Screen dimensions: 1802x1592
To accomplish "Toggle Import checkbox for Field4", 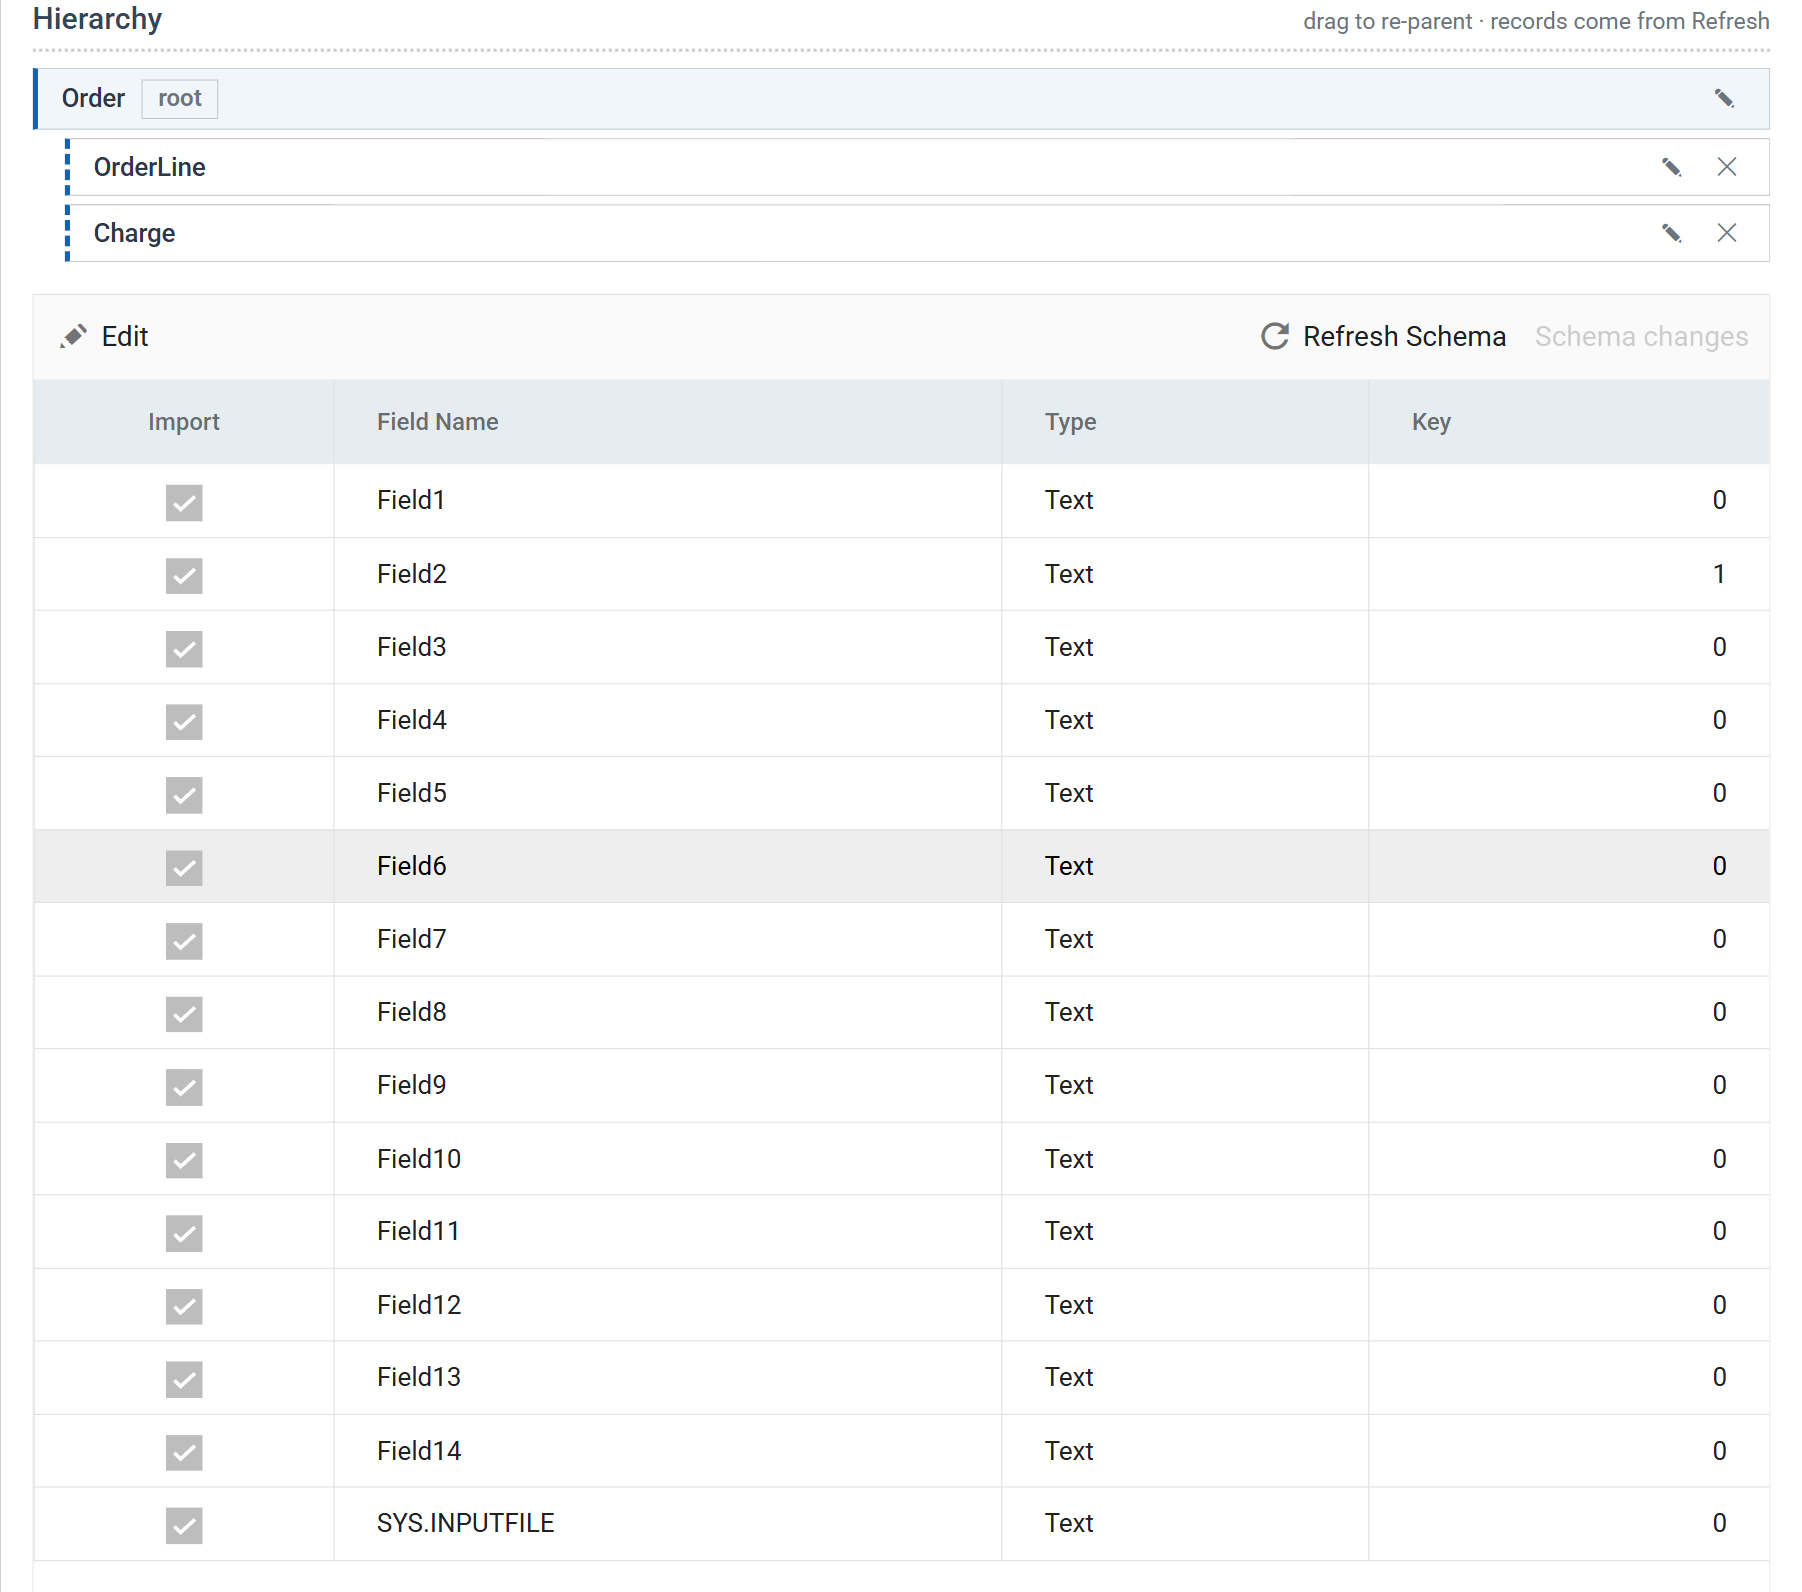I will 184,721.
